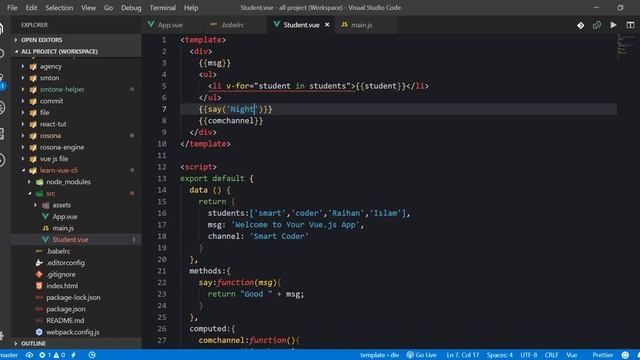640x360 pixels.
Task: Open .editorconfig file
Action: (x=65, y=263)
